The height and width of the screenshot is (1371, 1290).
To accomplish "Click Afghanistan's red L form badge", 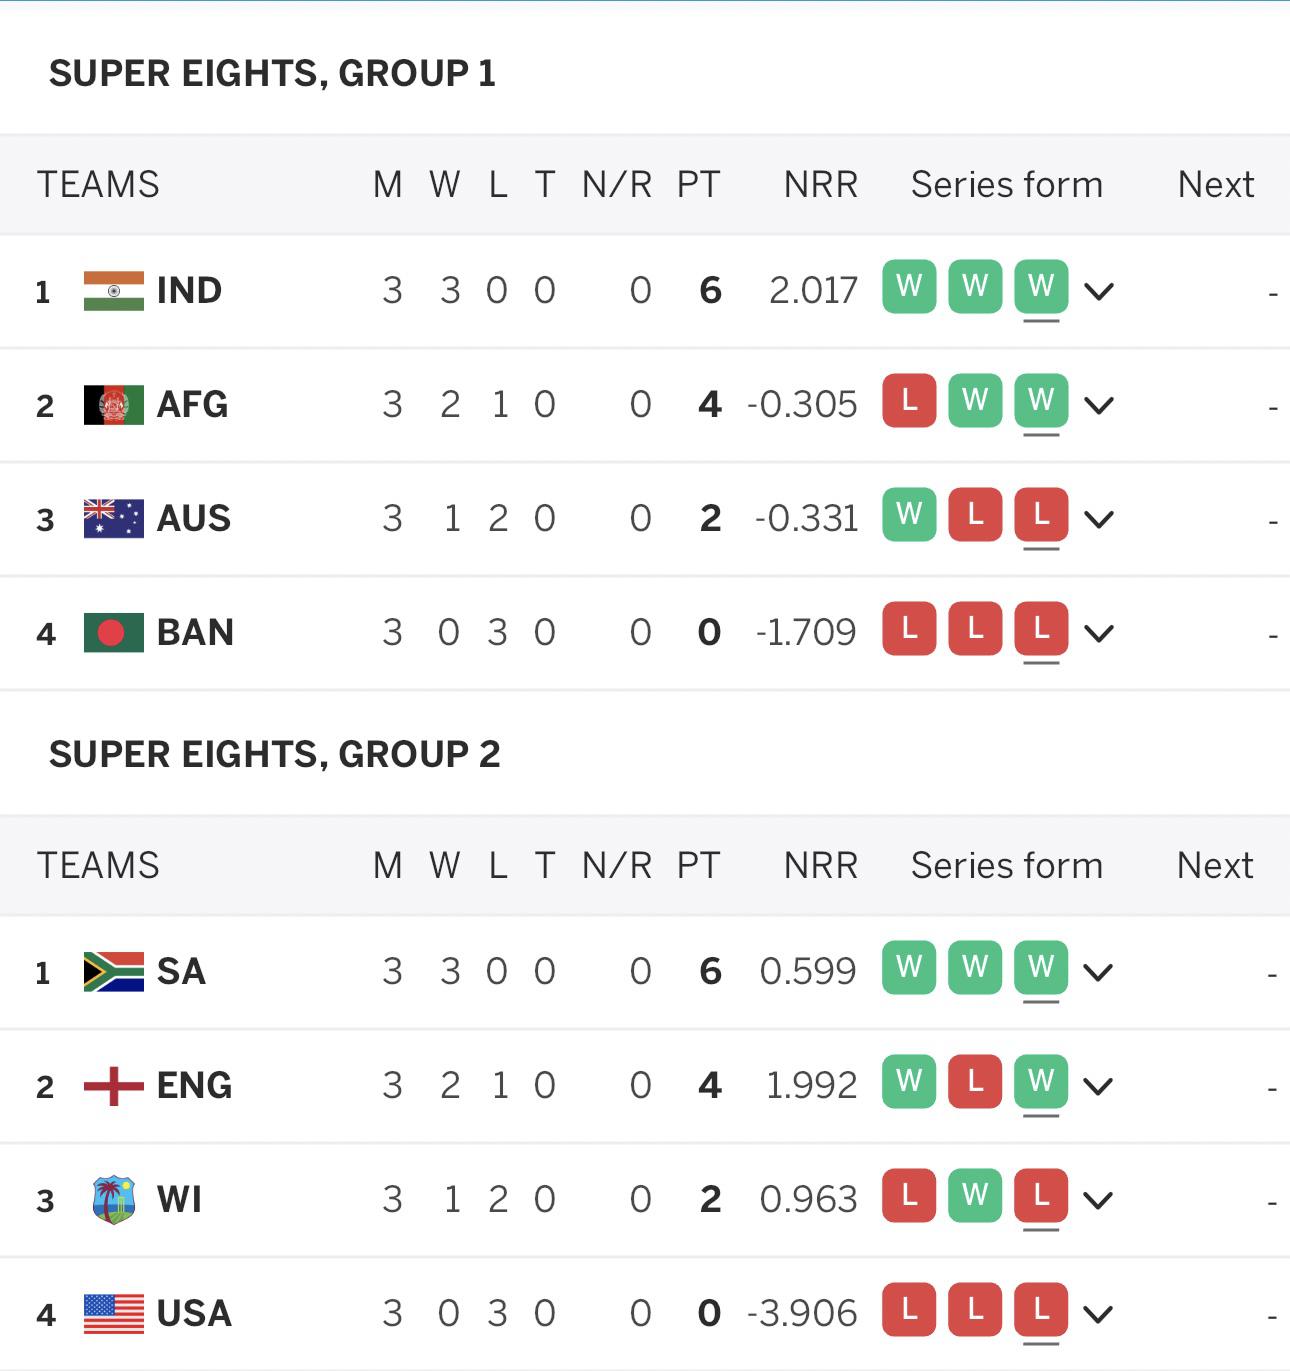I will click(x=909, y=401).
